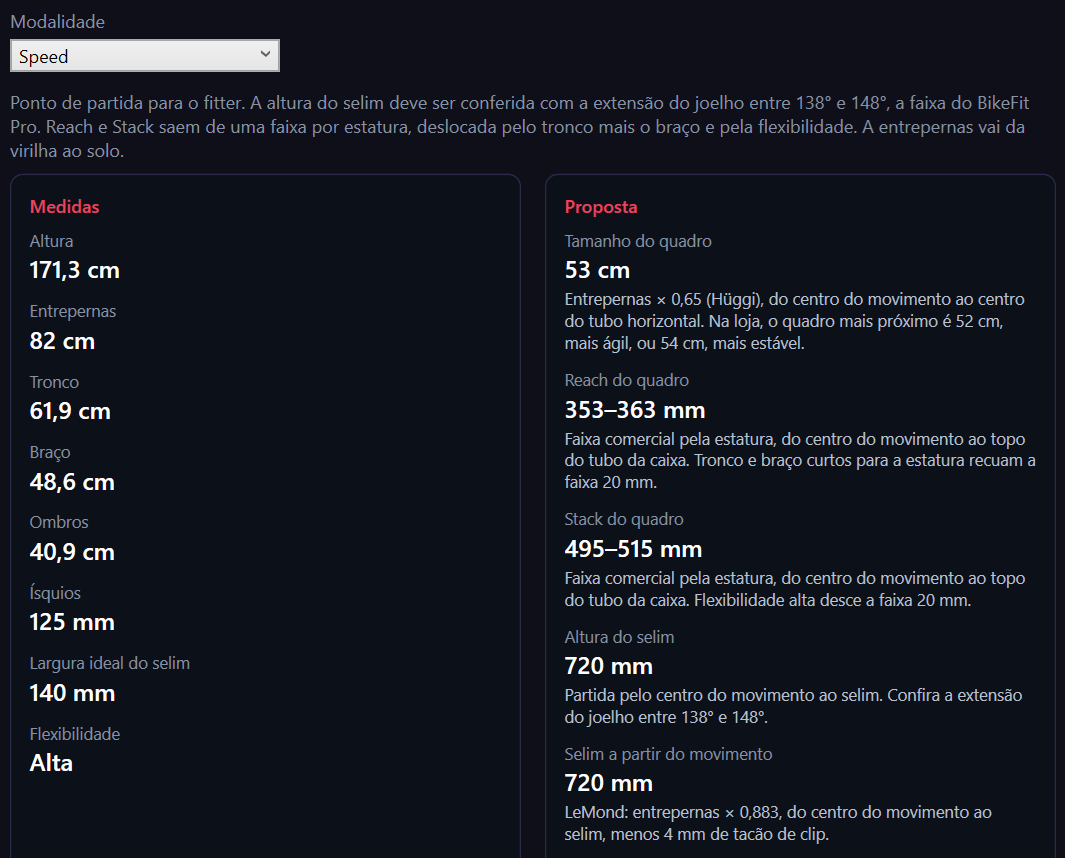Click the reach value 353–363 mm
1065x858 pixels.
coord(635,410)
